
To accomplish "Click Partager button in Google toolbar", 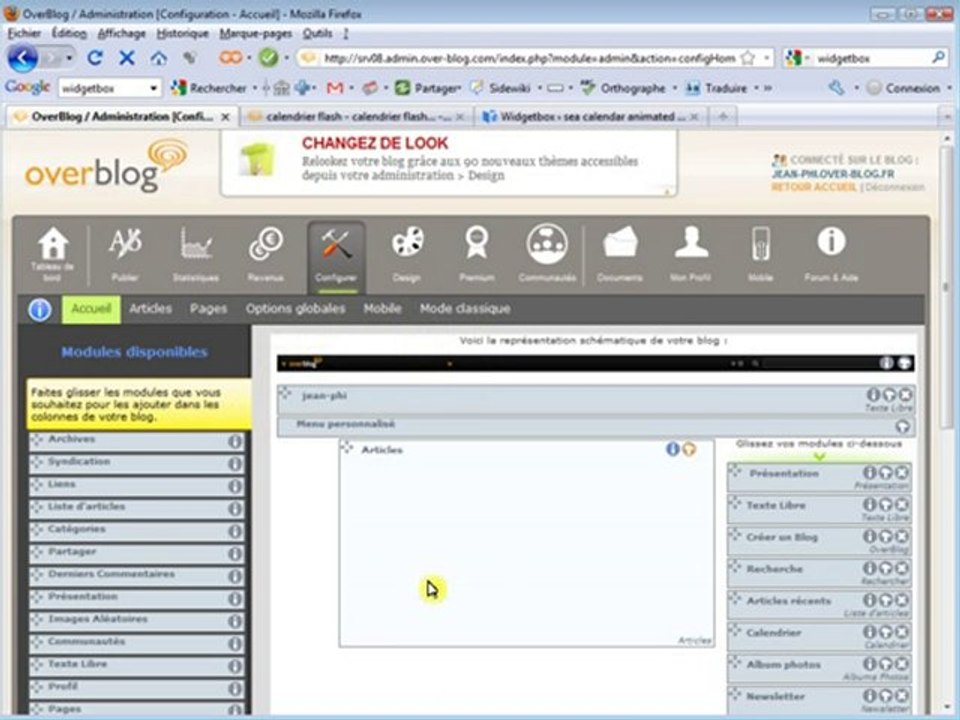I will coord(428,88).
